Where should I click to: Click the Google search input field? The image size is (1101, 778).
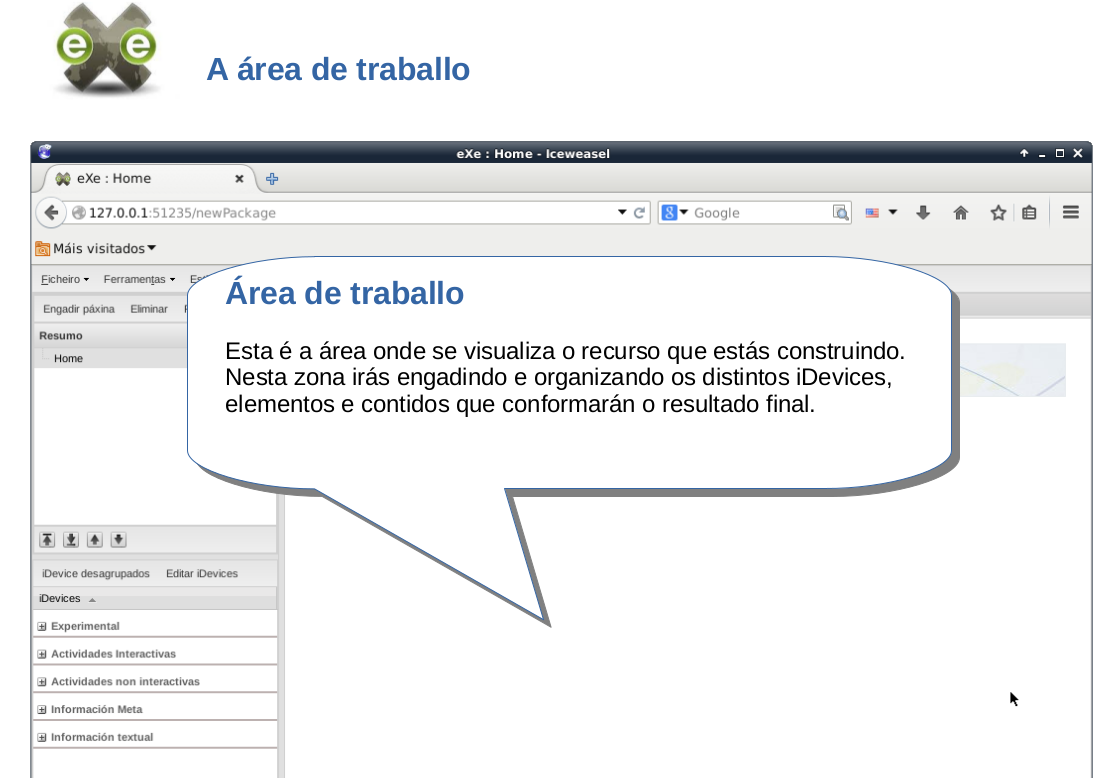(x=760, y=213)
